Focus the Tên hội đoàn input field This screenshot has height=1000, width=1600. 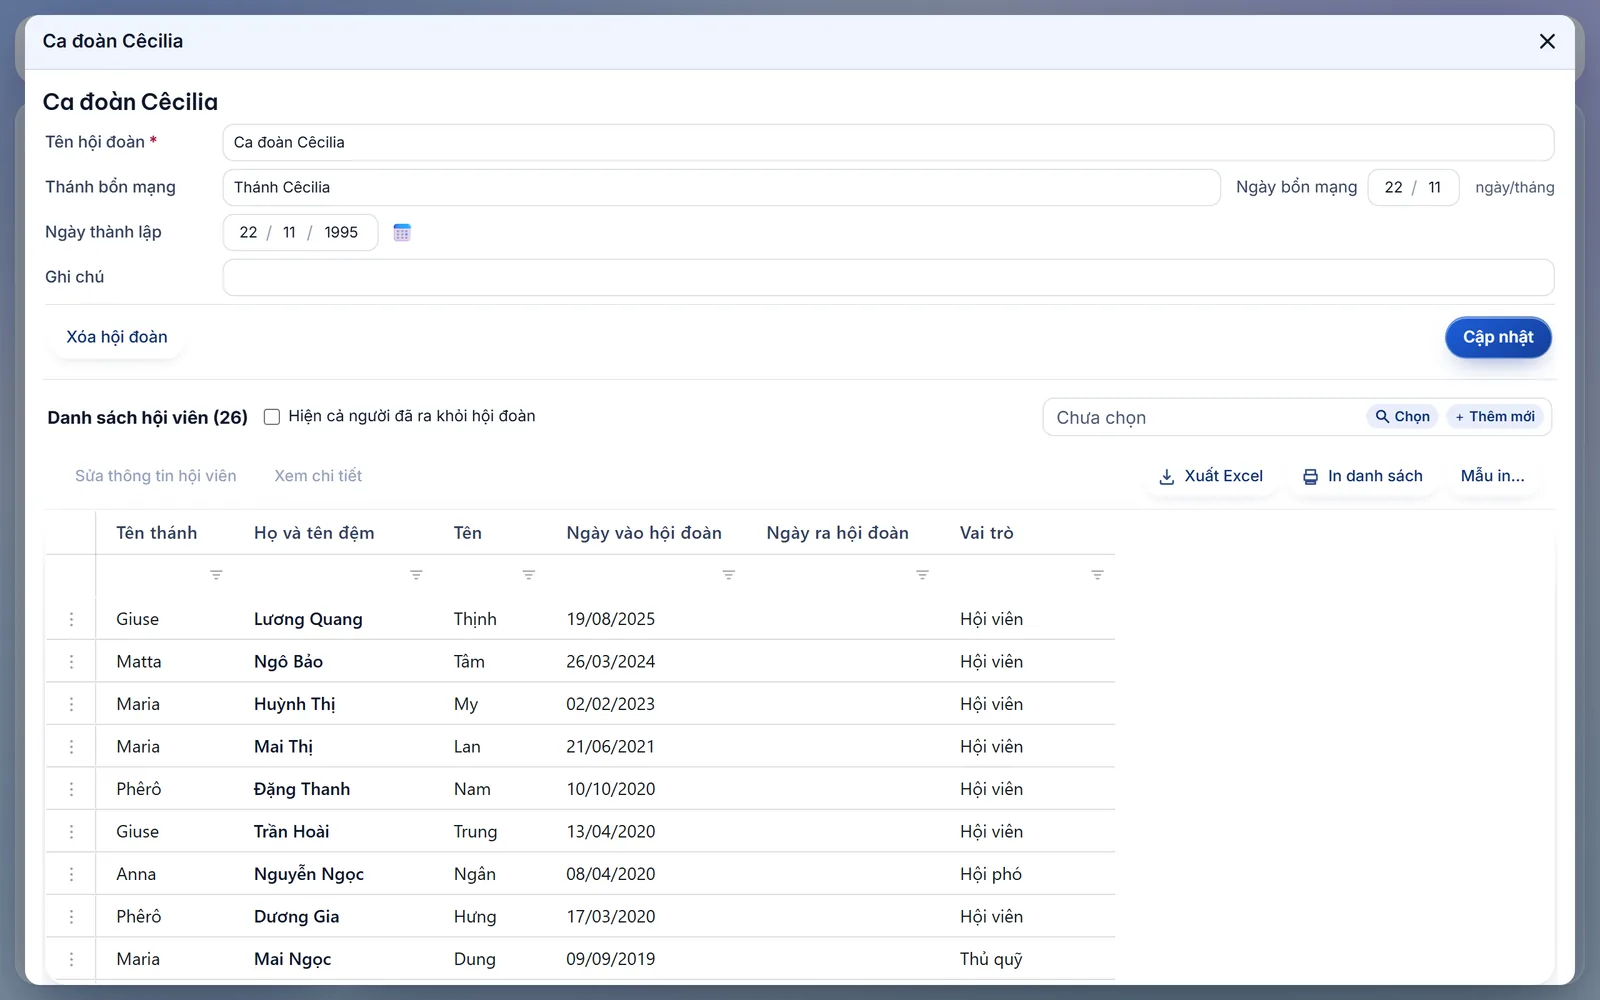888,142
